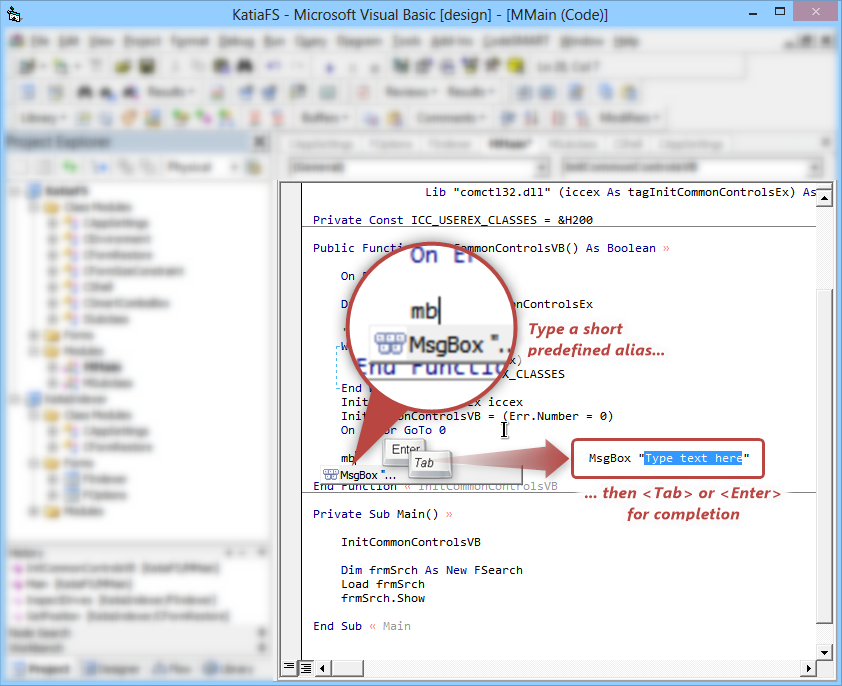Click the FIndexer form icon in Project Explorer
The height and width of the screenshot is (686, 842).
(73, 479)
